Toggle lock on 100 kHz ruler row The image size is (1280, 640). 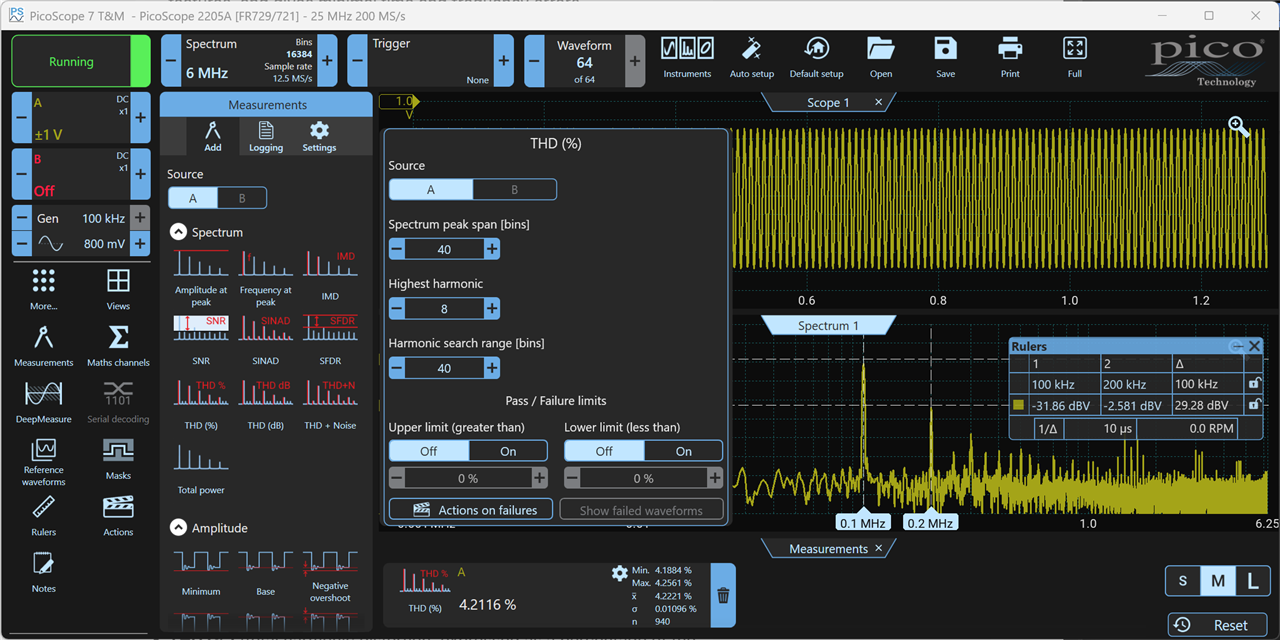point(1254,383)
